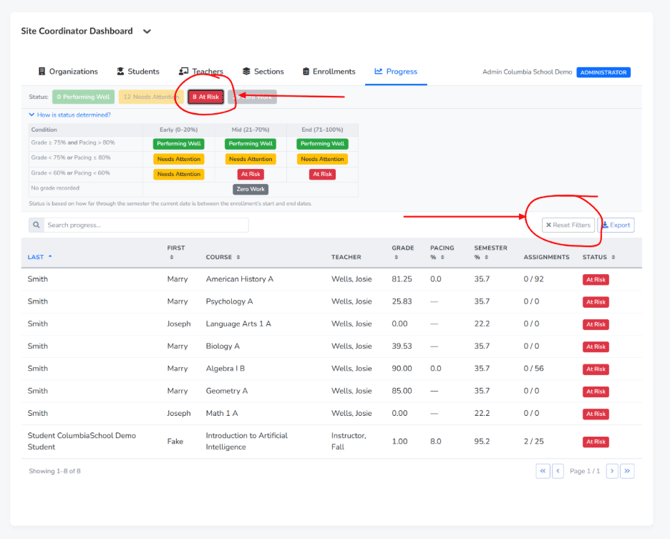
Task: Switch to the Organizations tab
Action: click(68, 71)
